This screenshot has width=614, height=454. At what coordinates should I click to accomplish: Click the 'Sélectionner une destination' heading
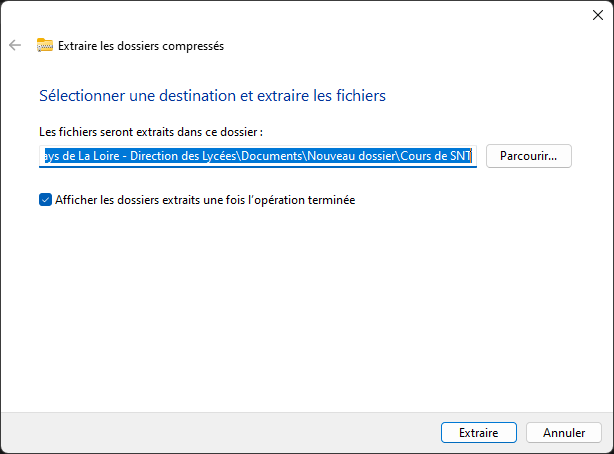point(212,96)
